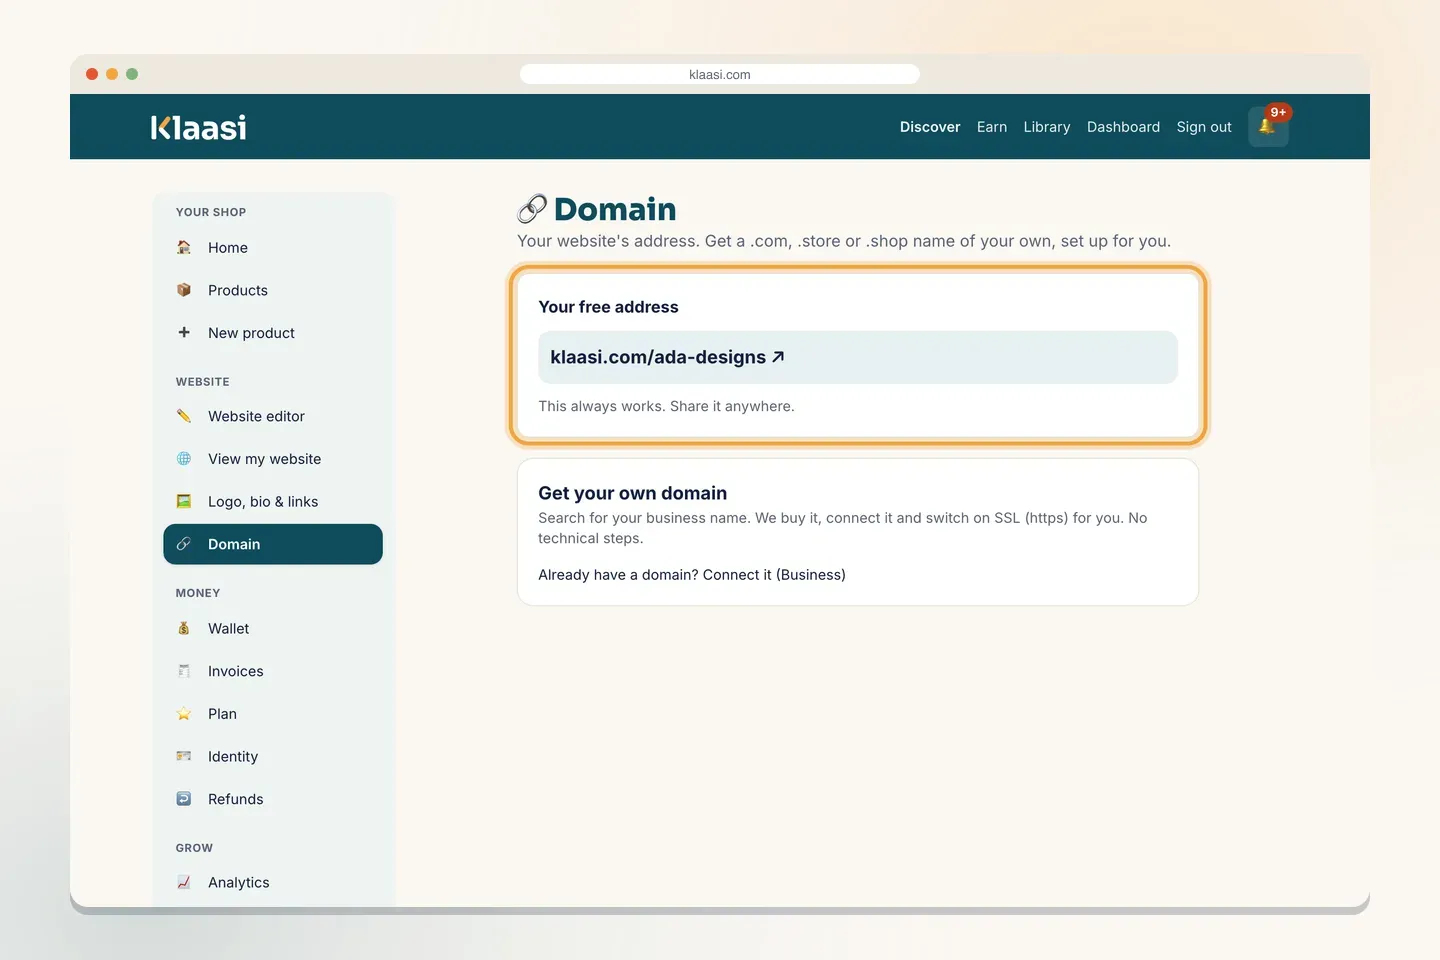Select Home in the sidebar

pyautogui.click(x=273, y=248)
